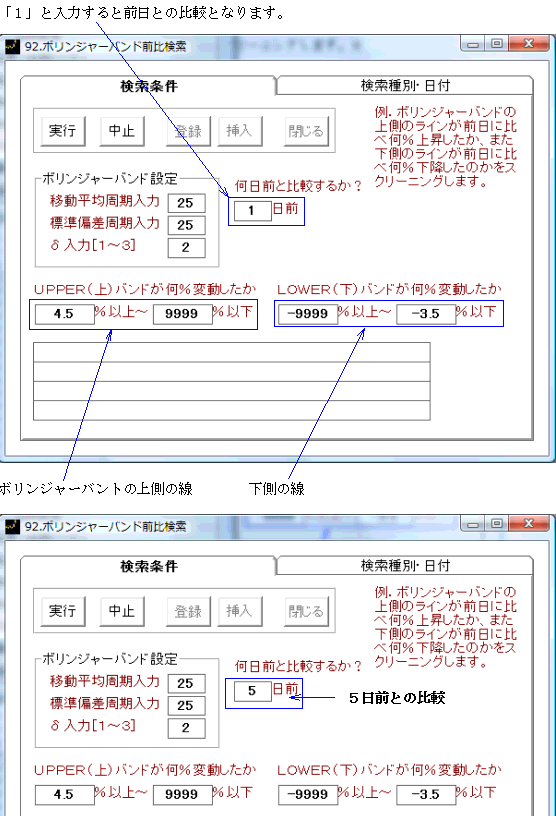Click UPPER band 4.5 field in the lower window

(65, 795)
